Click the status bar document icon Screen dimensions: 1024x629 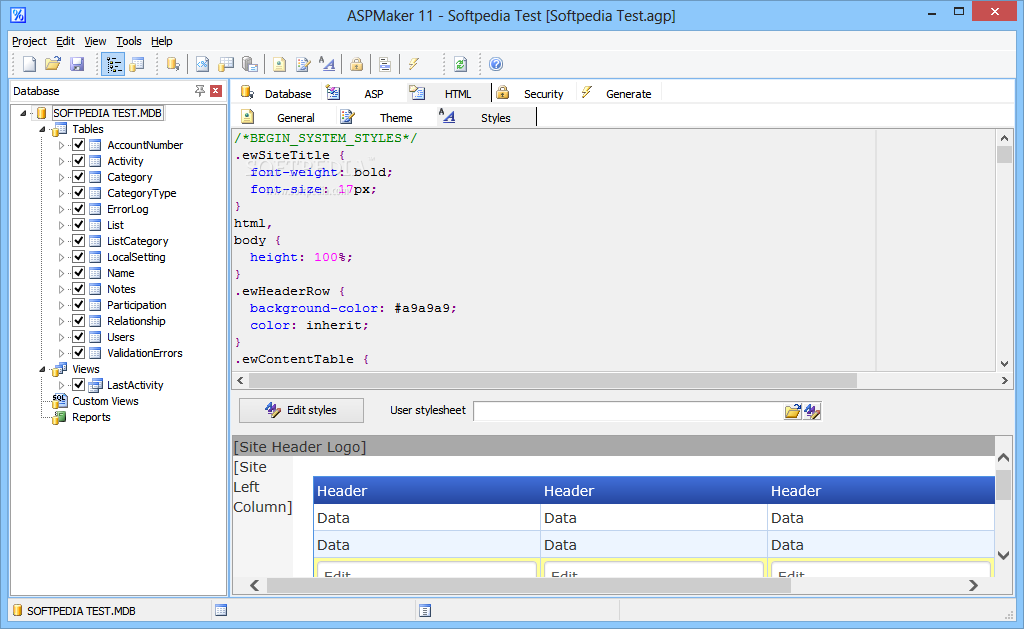tap(425, 611)
